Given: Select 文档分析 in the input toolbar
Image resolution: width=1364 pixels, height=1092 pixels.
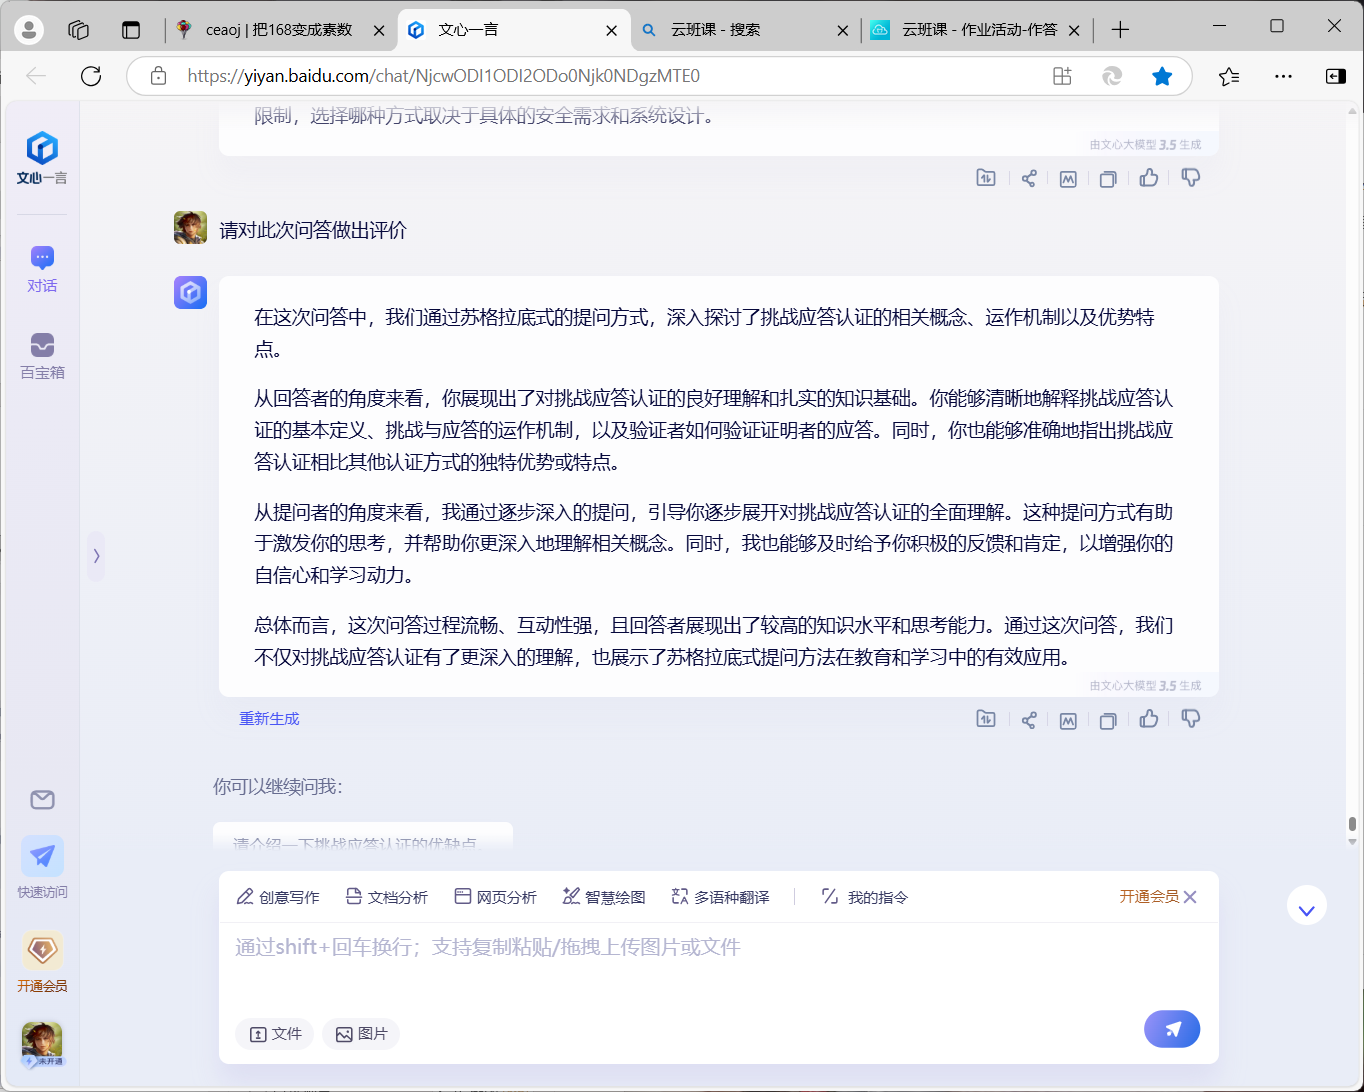Looking at the screenshot, I should pyautogui.click(x=386, y=897).
